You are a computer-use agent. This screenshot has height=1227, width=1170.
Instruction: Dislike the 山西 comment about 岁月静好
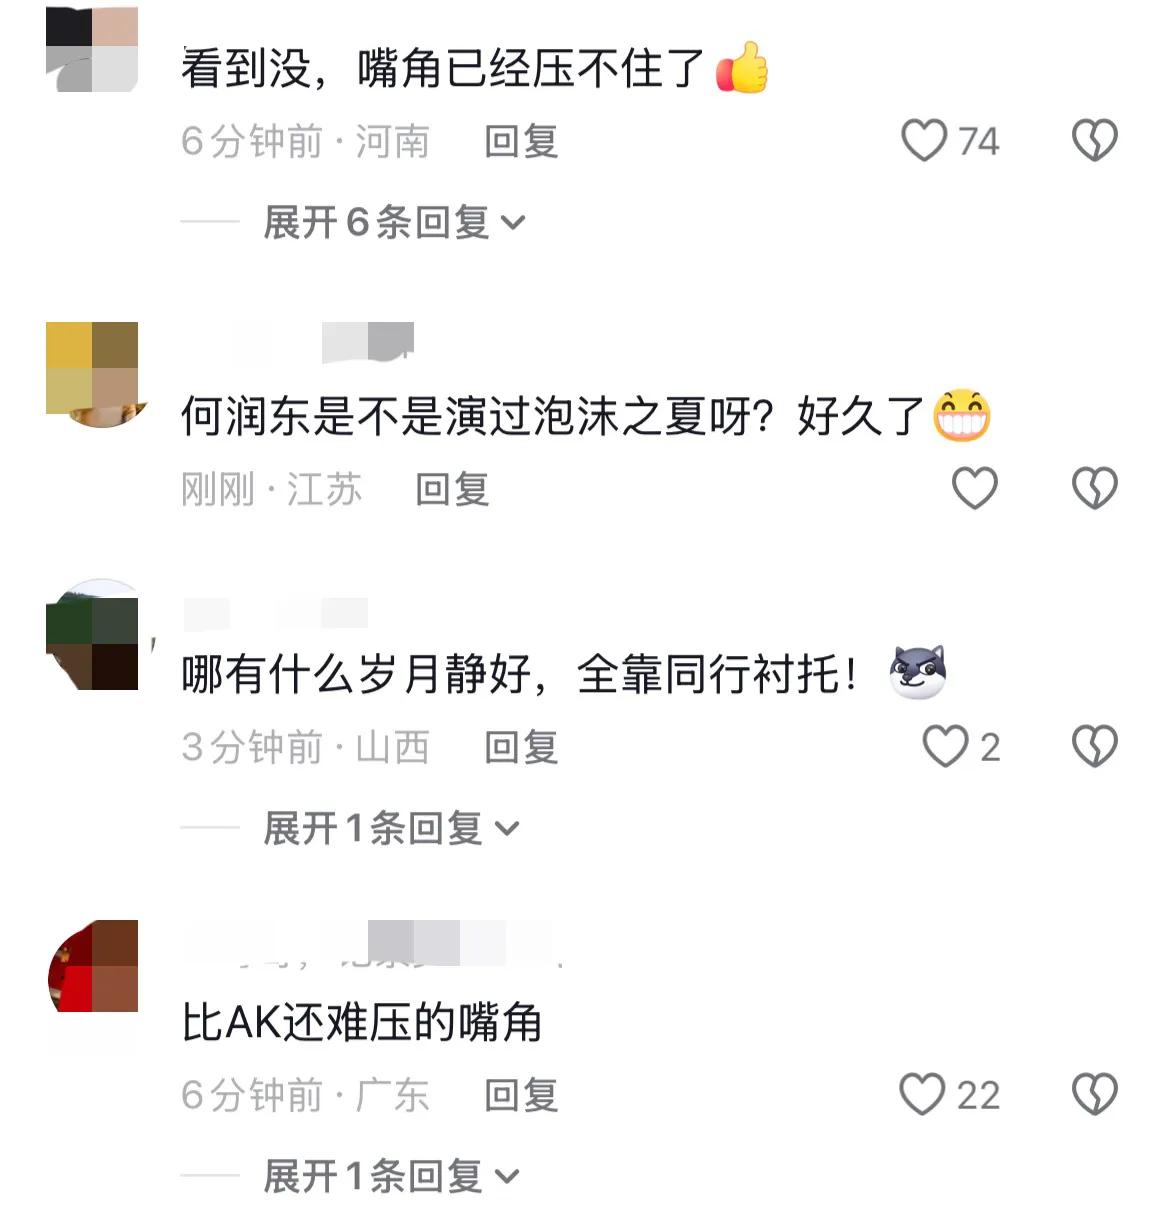[1095, 746]
